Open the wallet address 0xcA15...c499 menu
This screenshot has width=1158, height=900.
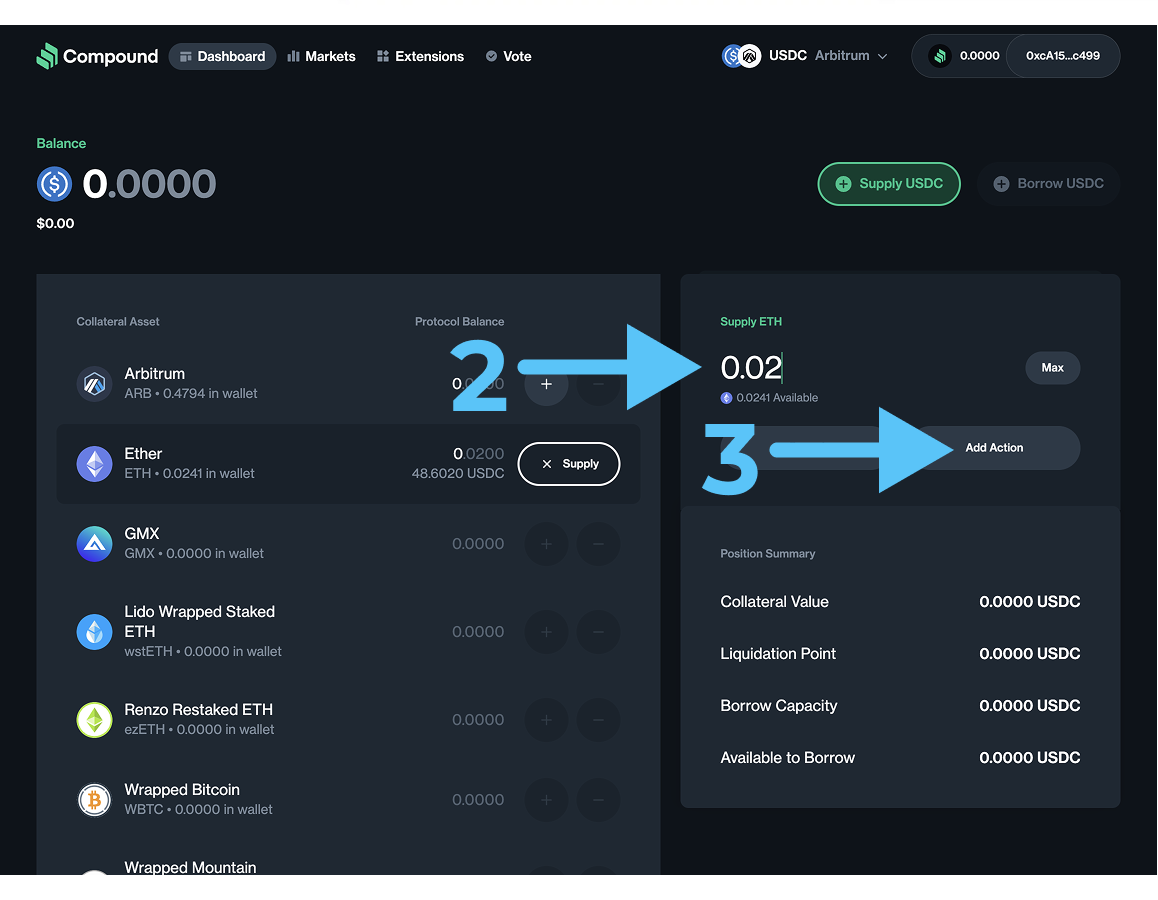(1062, 56)
